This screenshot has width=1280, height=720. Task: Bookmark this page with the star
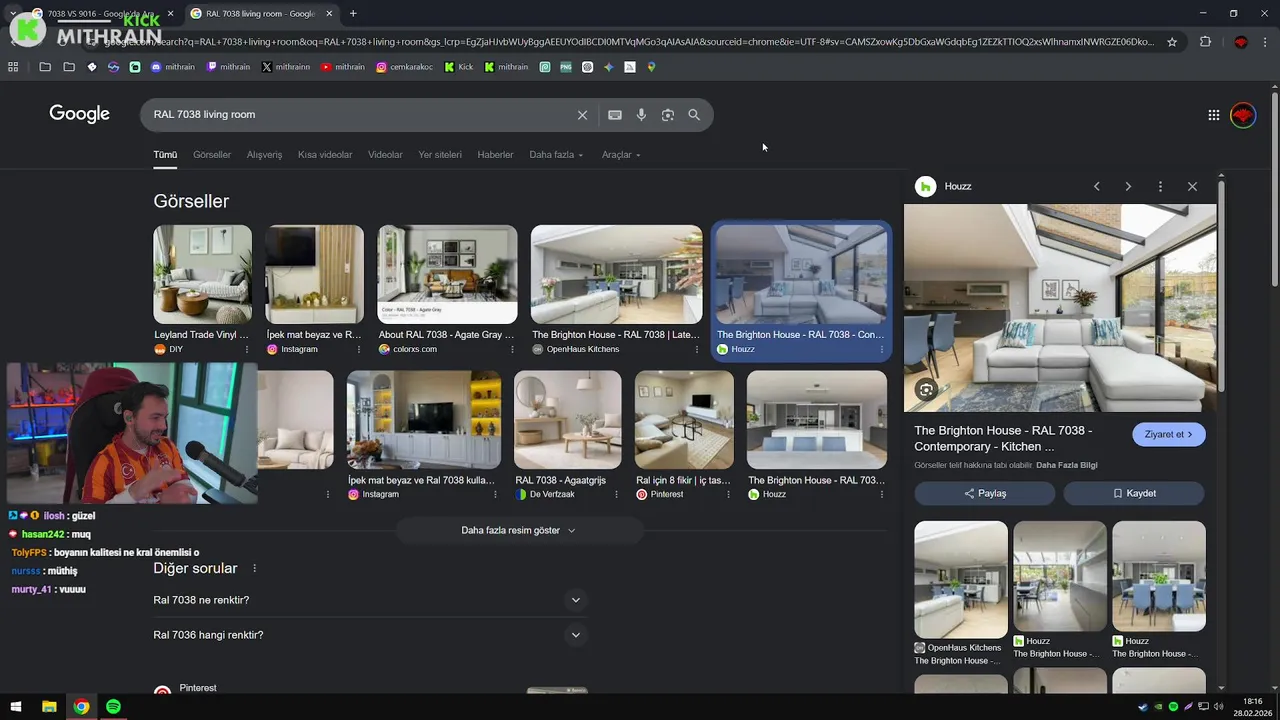[x=1172, y=42]
